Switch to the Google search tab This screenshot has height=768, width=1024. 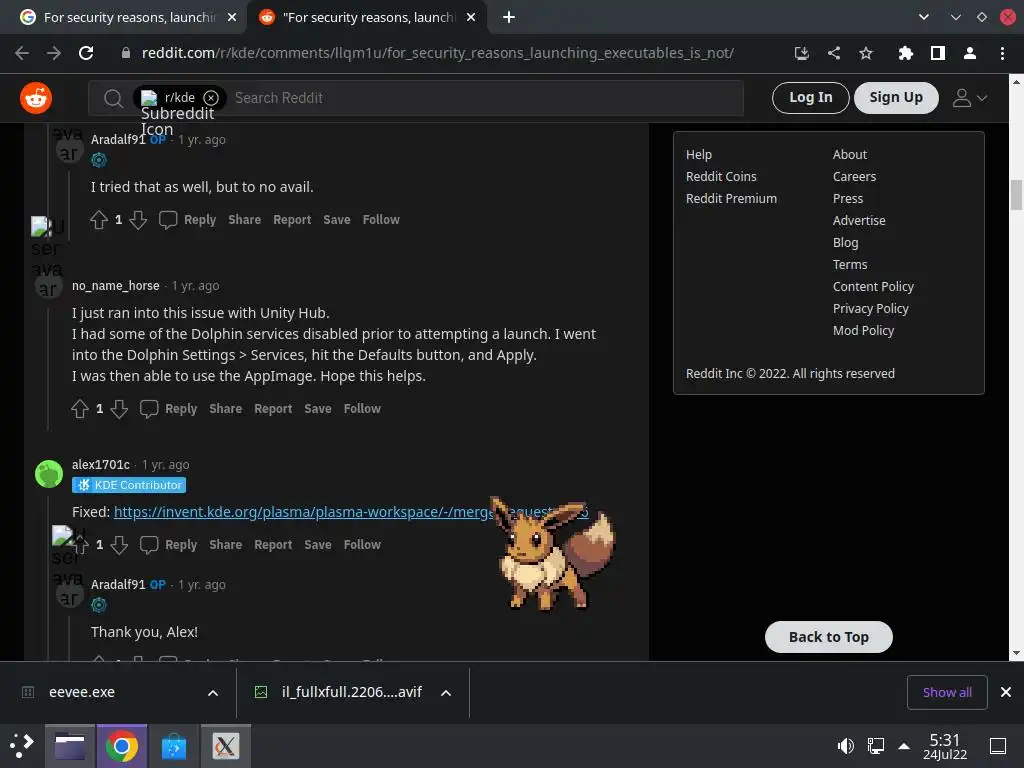(123, 17)
